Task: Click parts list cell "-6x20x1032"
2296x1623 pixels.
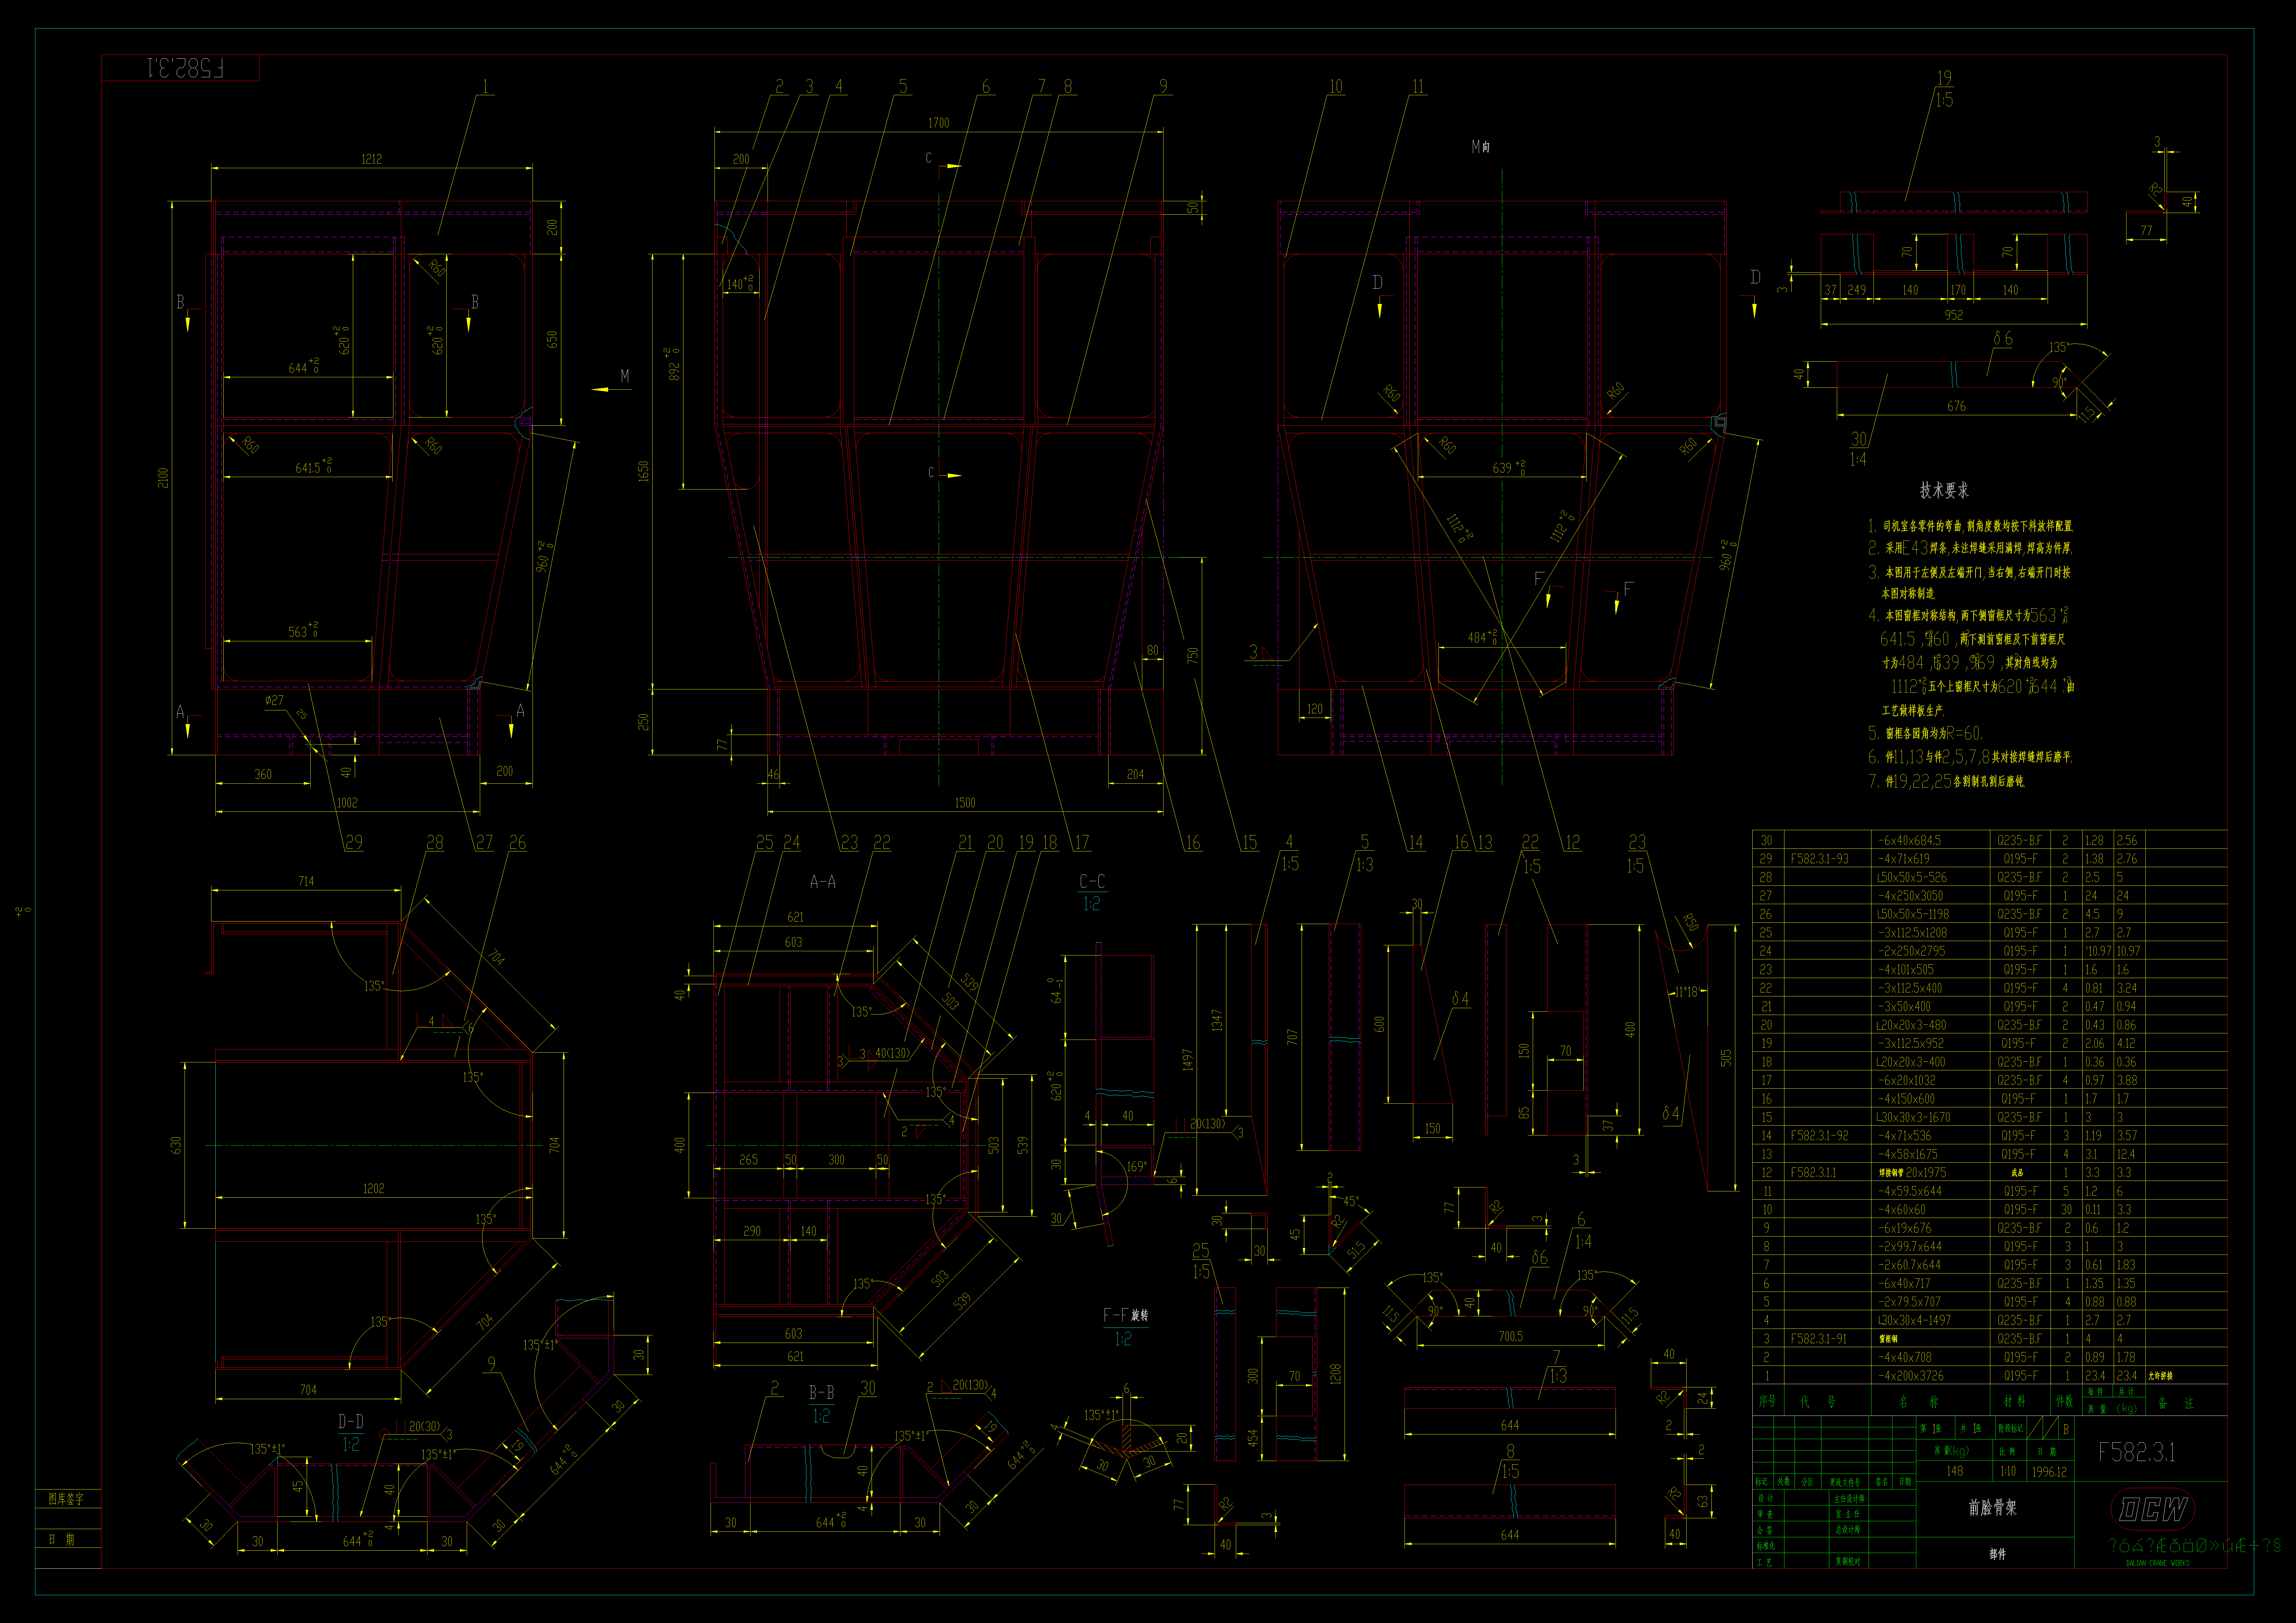Action: click(1907, 1080)
